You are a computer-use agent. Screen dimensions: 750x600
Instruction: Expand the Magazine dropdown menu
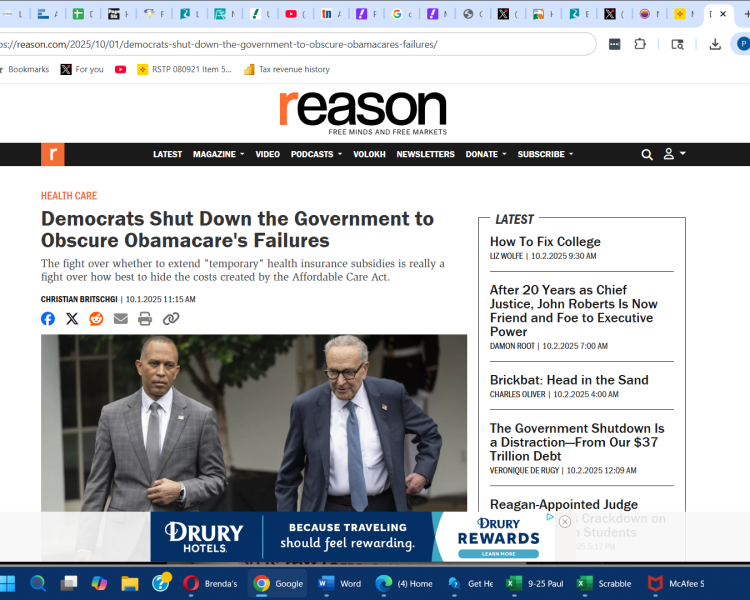217,155
